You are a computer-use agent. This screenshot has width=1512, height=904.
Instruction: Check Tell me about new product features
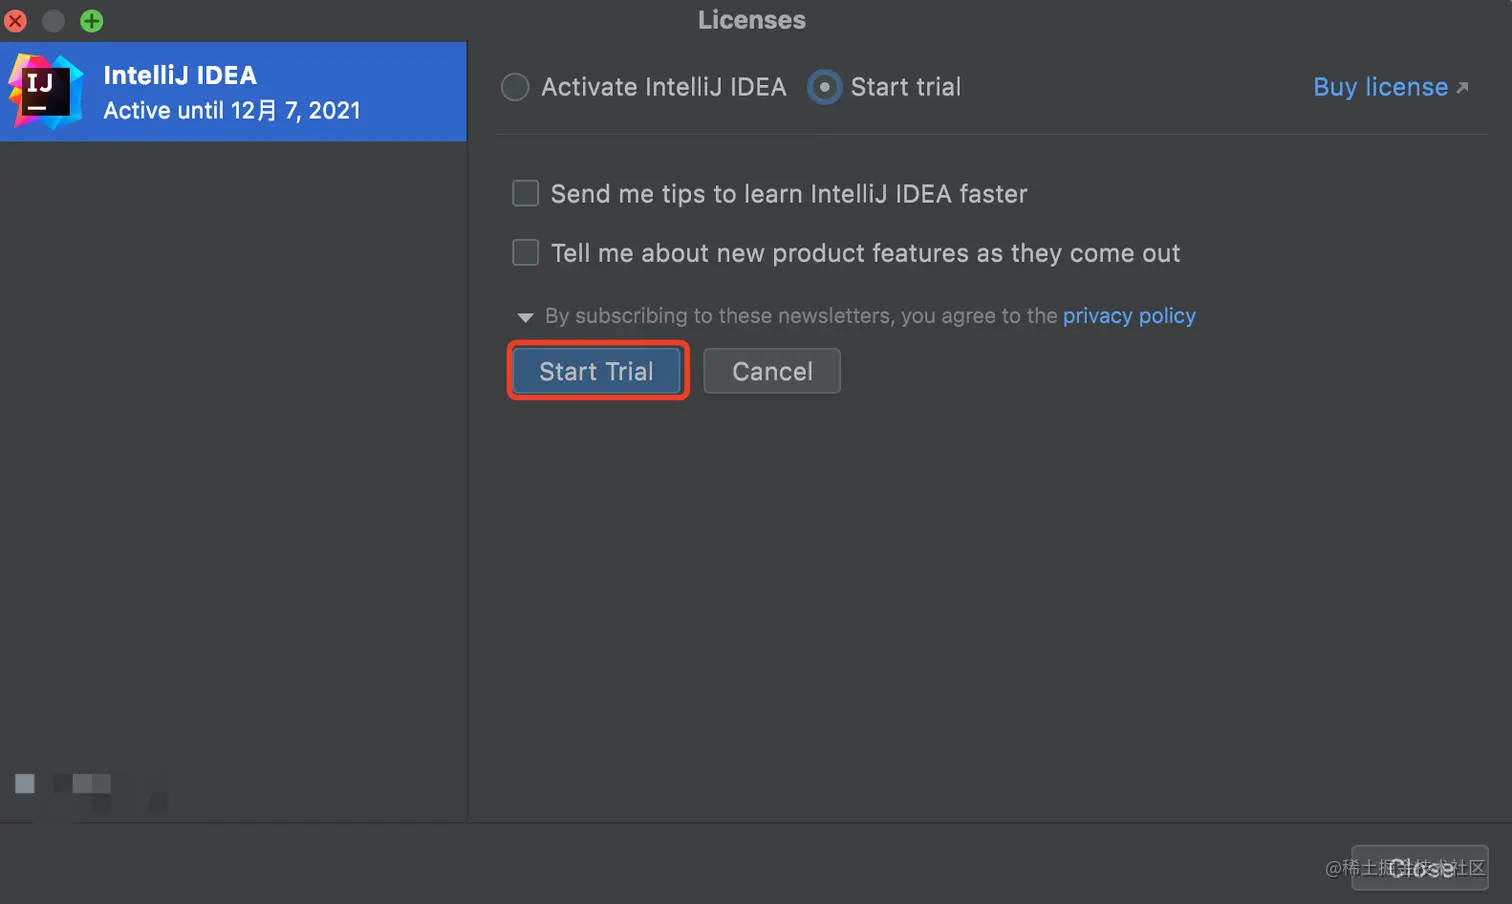(525, 252)
